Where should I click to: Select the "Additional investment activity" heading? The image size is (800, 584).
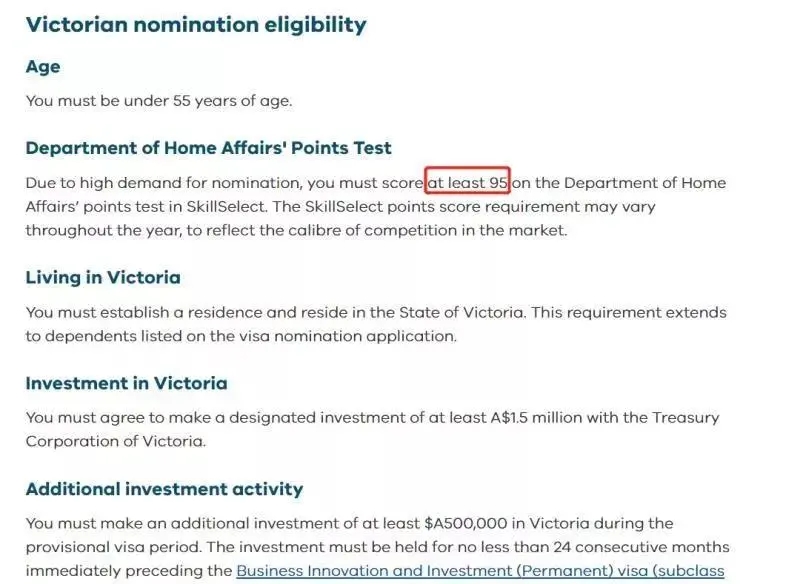tap(164, 489)
